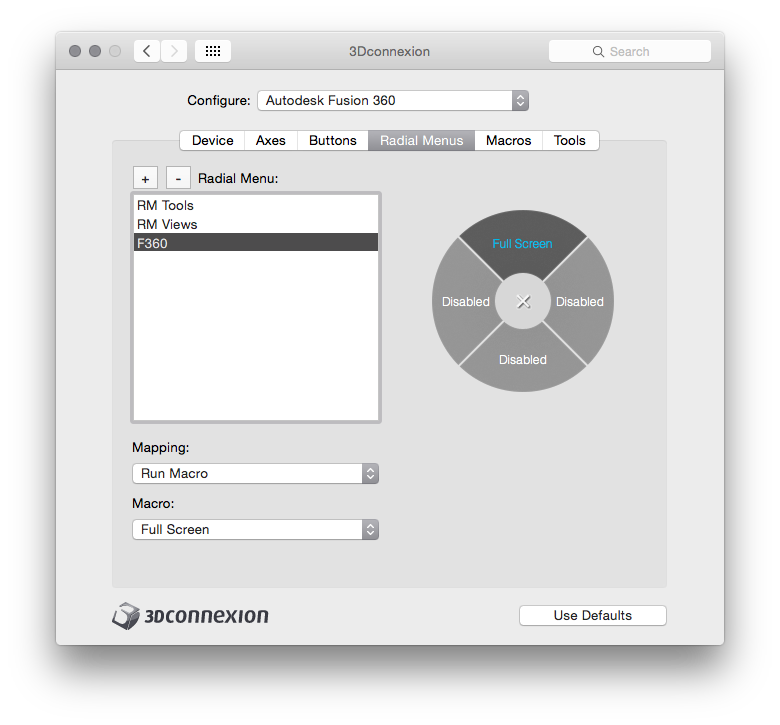Select the bottom Disabled radial segment
The image size is (780, 725).
523,360
